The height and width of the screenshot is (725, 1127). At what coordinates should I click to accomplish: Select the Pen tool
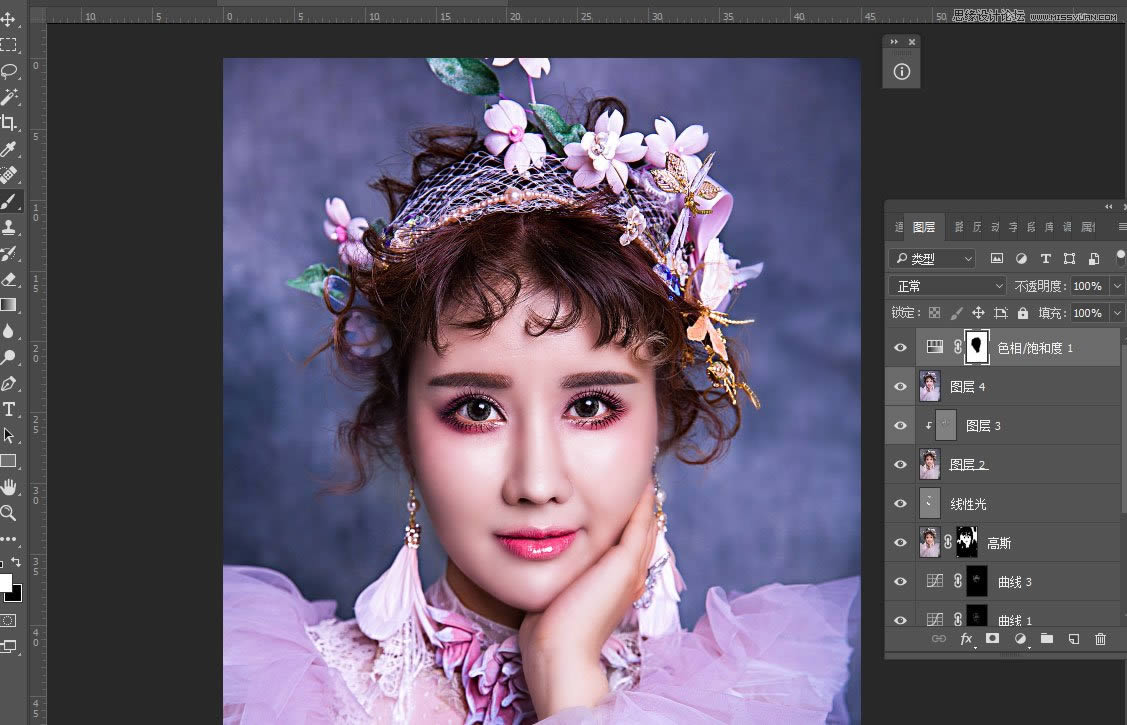9,383
